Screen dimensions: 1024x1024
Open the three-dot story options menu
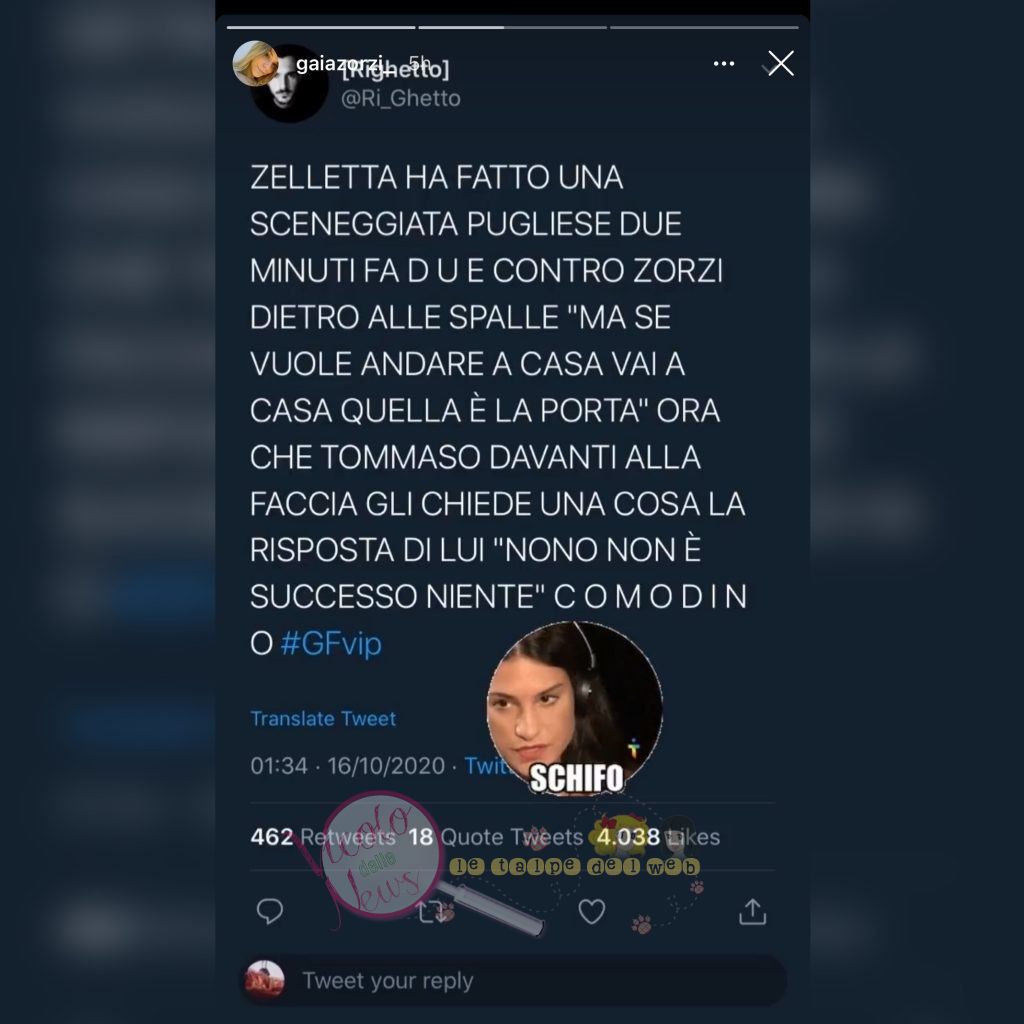tap(724, 63)
